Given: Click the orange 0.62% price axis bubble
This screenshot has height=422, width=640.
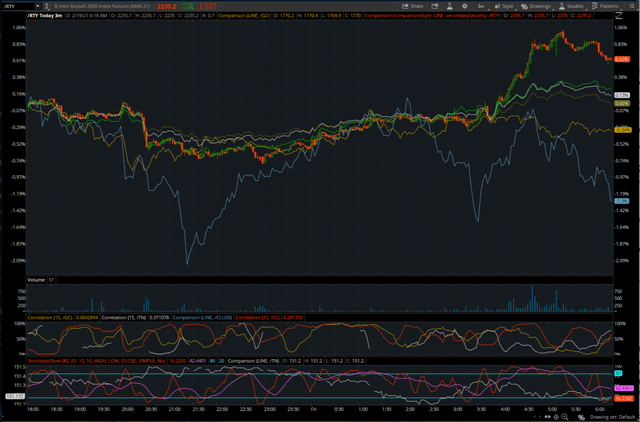Looking at the screenshot, I should 622,59.
